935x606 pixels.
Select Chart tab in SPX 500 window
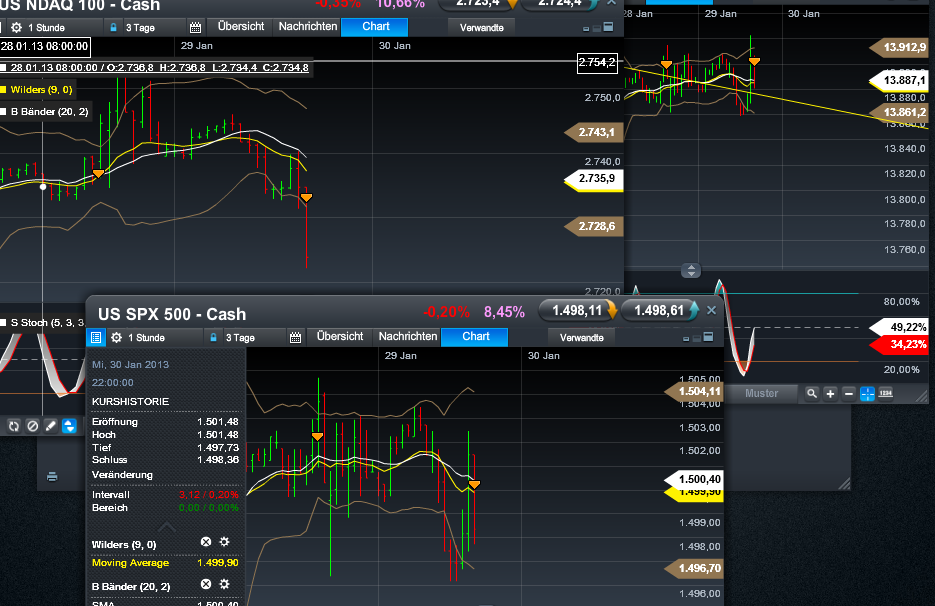tap(475, 336)
